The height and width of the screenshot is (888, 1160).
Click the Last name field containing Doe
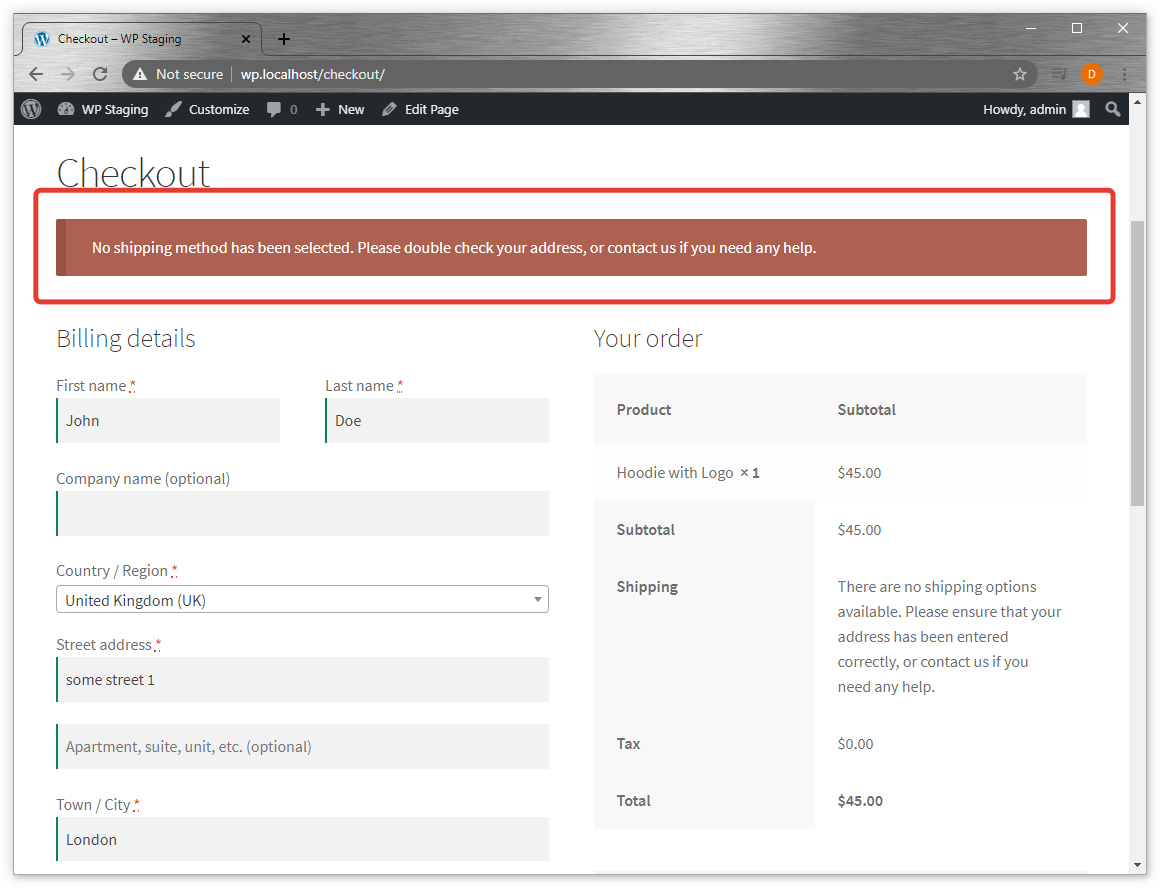tap(436, 420)
